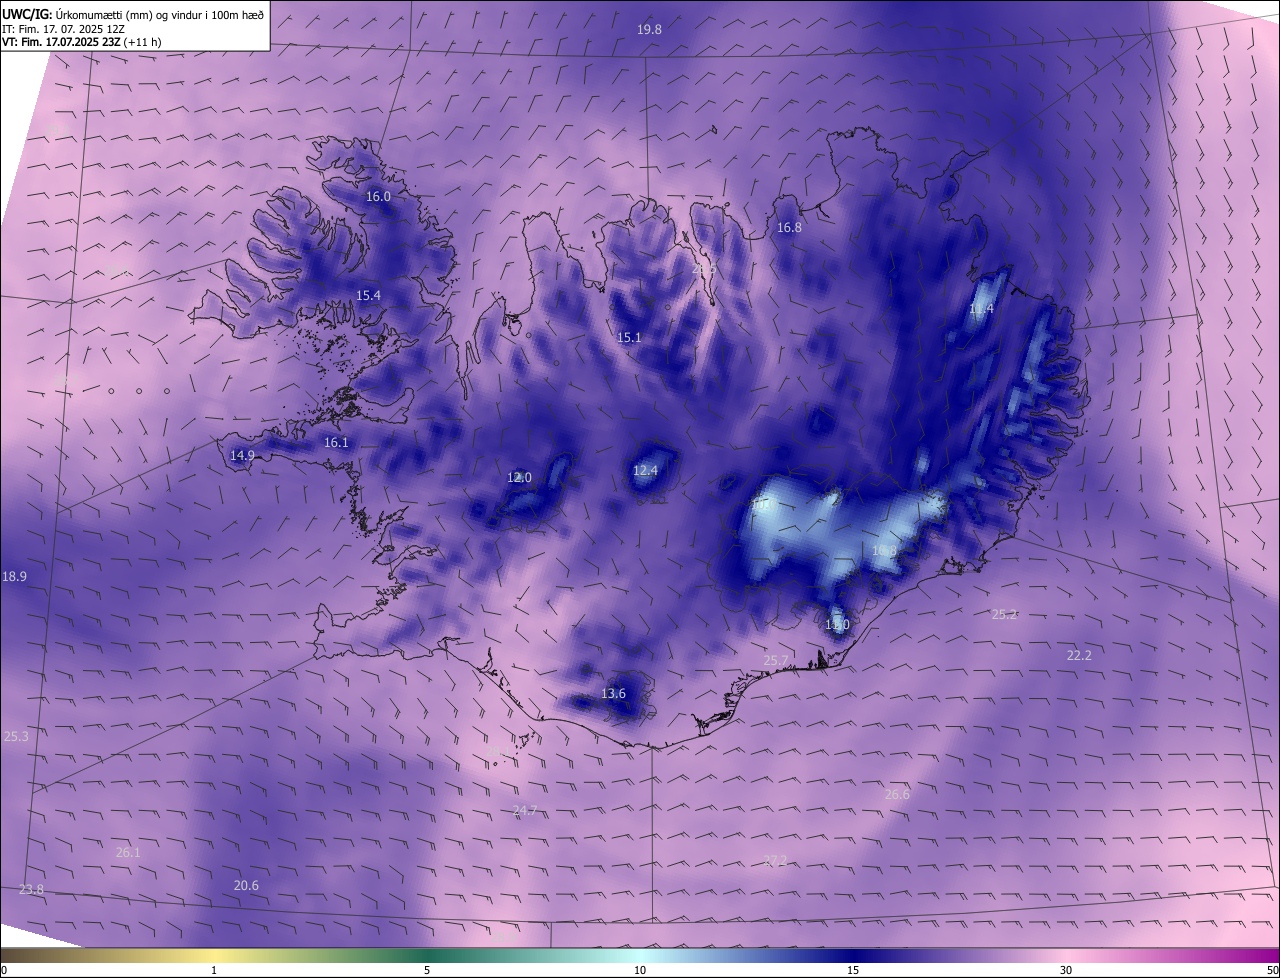
Task: Click the 25.3 value at left edge
Action: point(16,737)
